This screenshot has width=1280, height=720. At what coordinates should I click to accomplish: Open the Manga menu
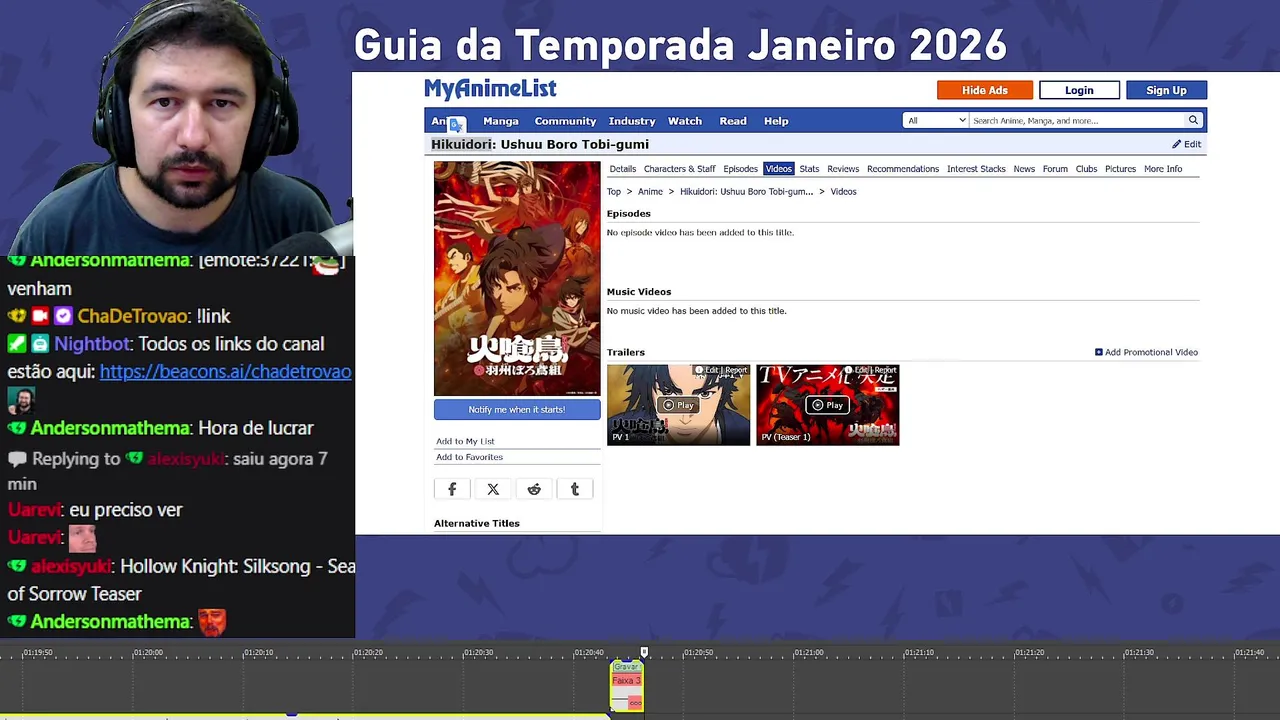(501, 121)
